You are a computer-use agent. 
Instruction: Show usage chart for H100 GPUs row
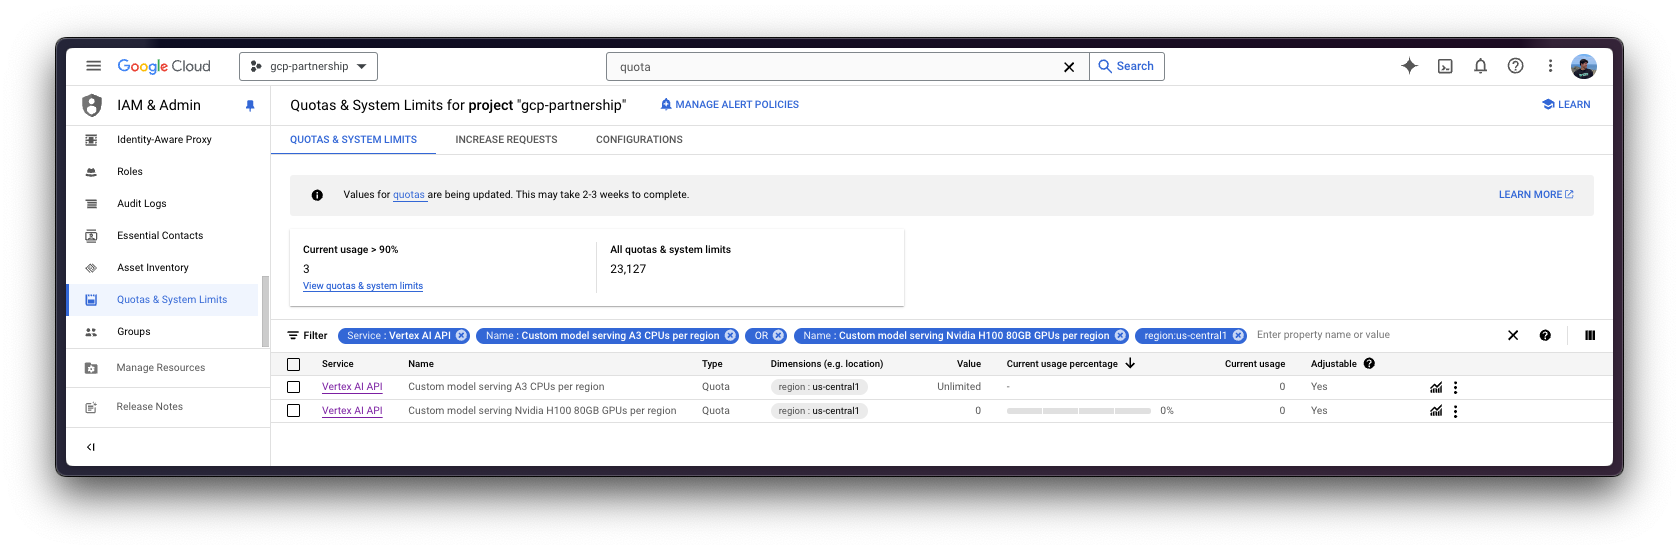[x=1436, y=411]
